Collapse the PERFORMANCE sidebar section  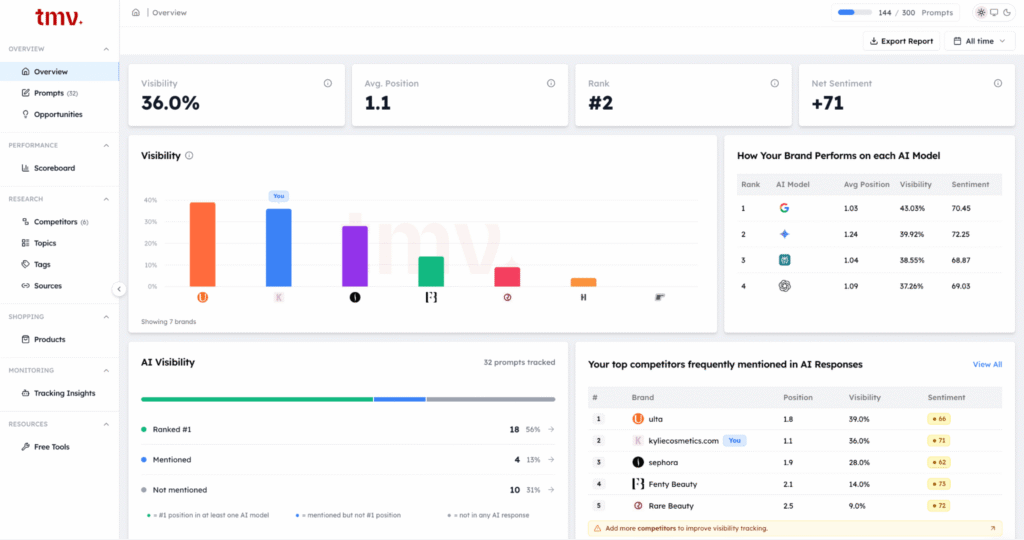click(106, 145)
